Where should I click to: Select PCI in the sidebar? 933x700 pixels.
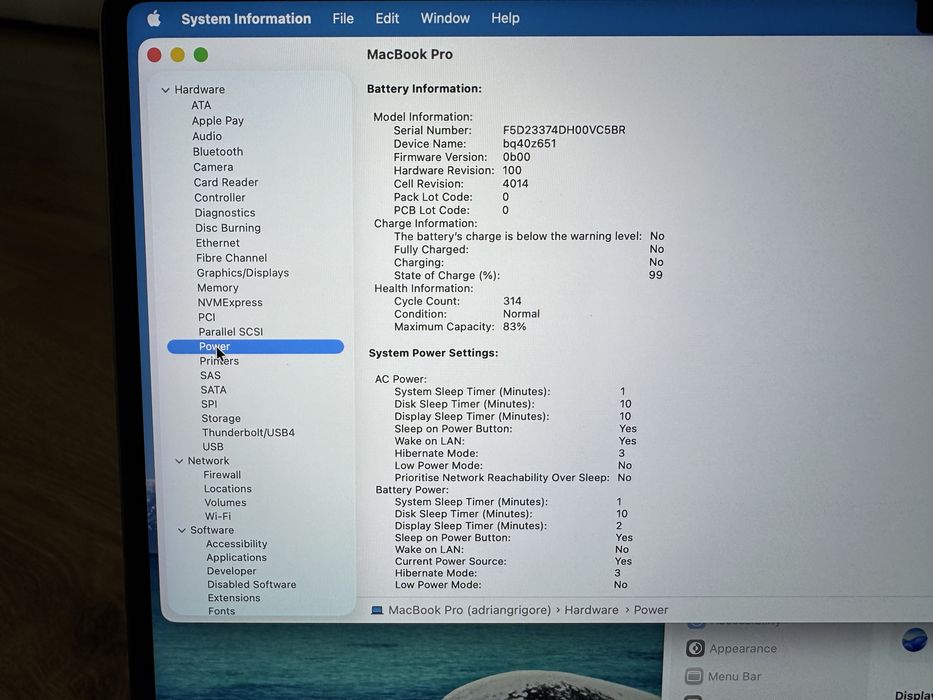pos(206,317)
